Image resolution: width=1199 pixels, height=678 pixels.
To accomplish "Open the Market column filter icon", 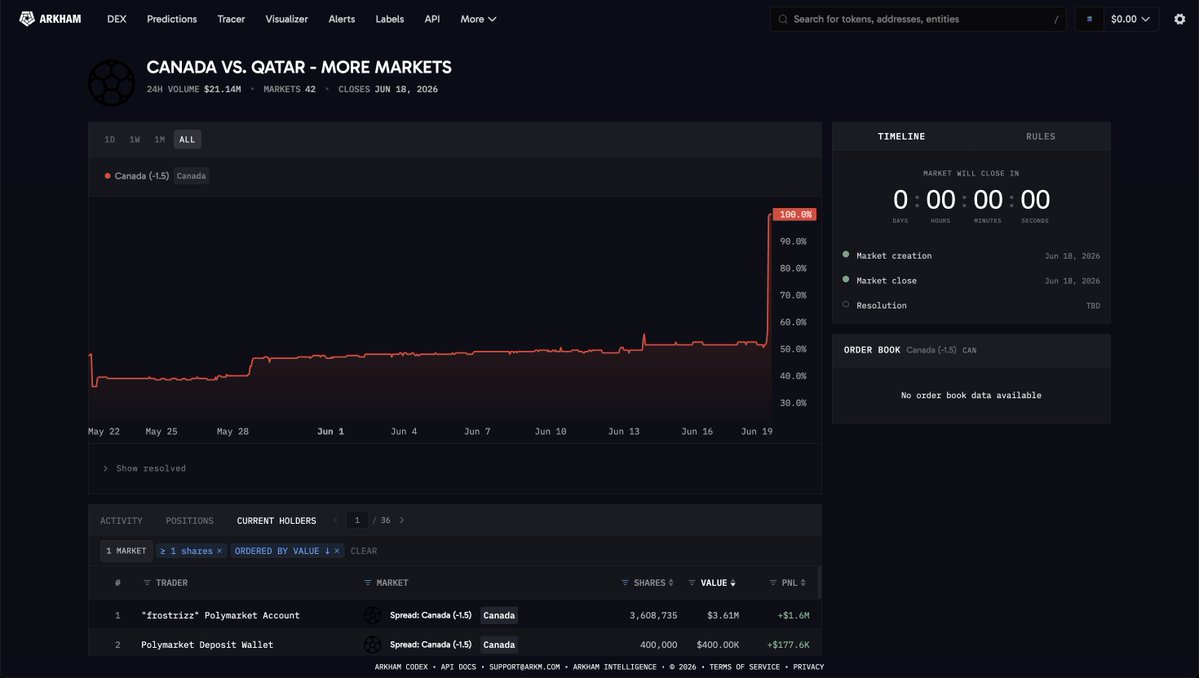I will click(x=368, y=583).
